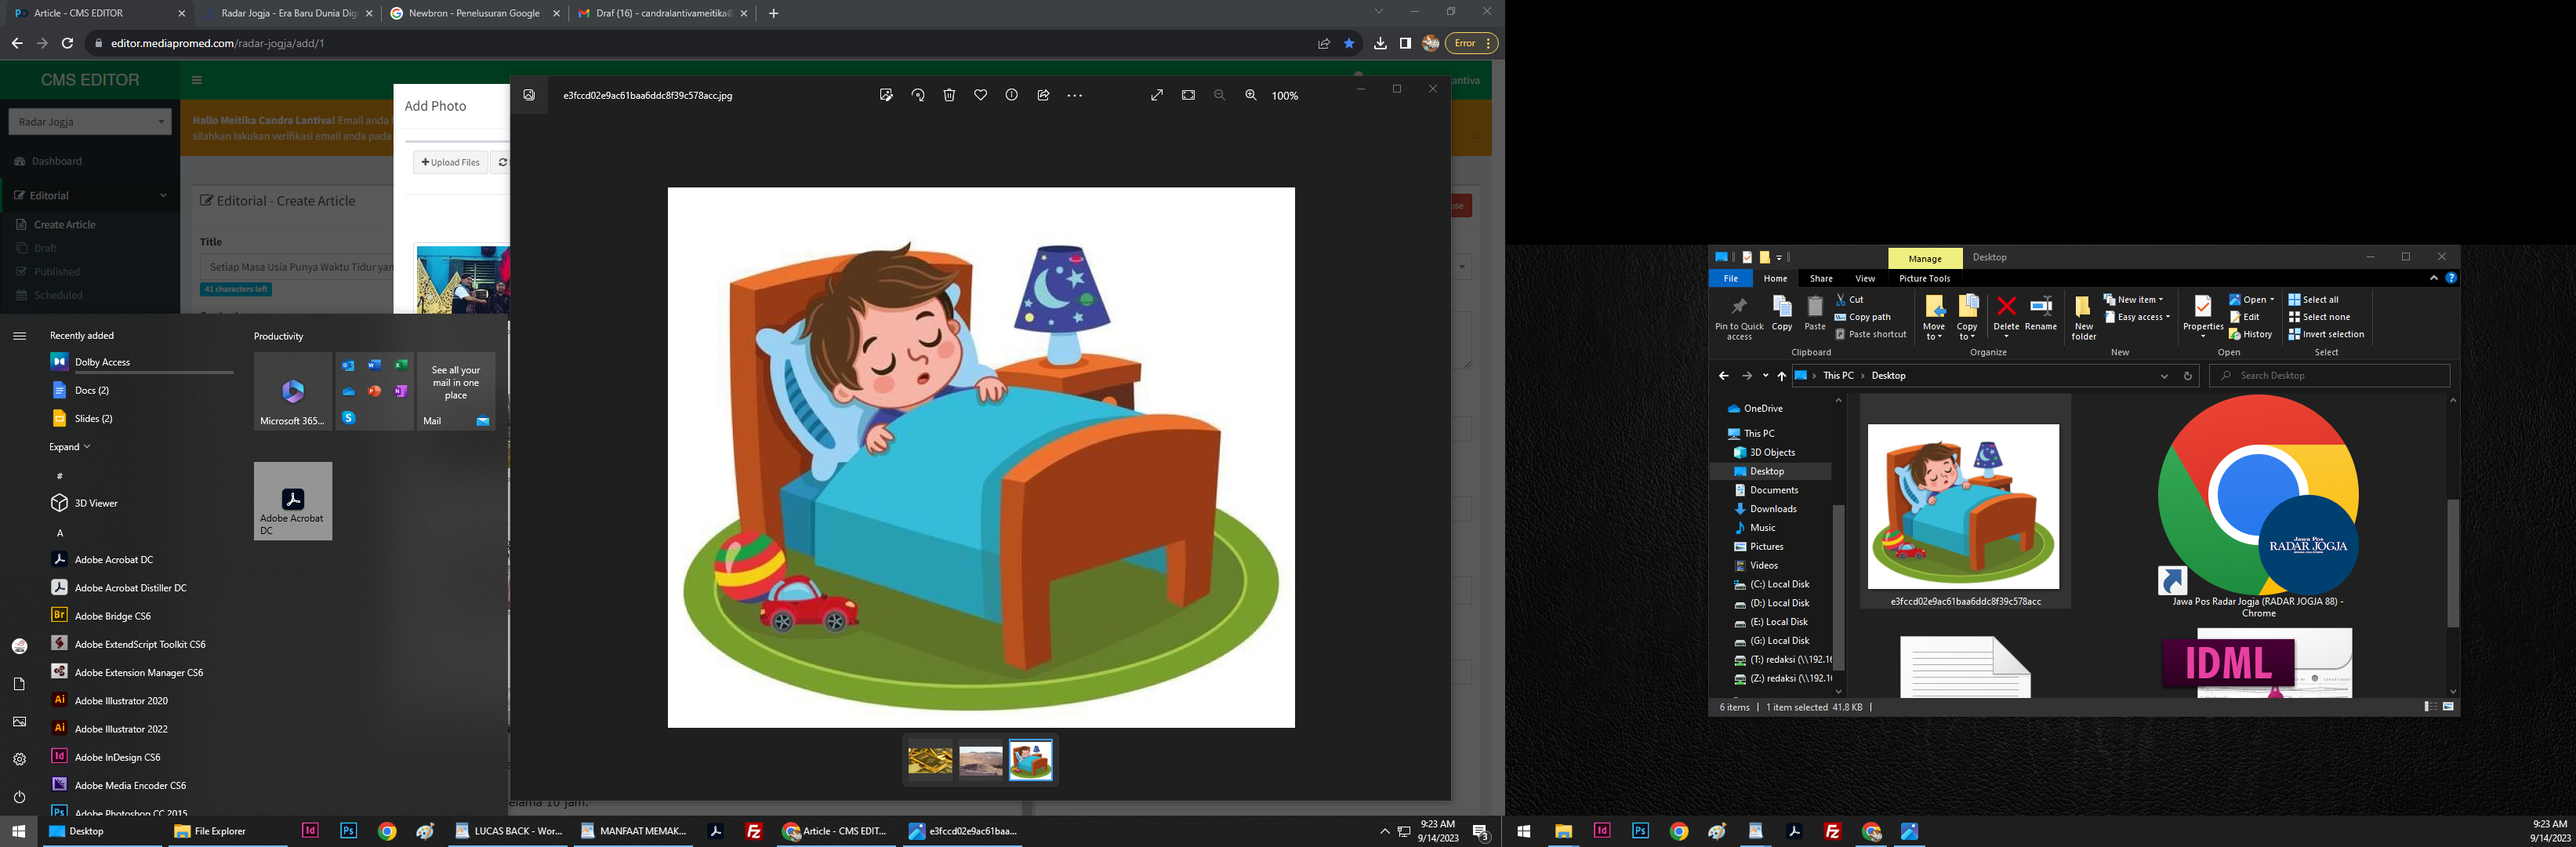Viewport: 2576px width, 847px height.
Task: Zoom in on the image
Action: 1250,95
